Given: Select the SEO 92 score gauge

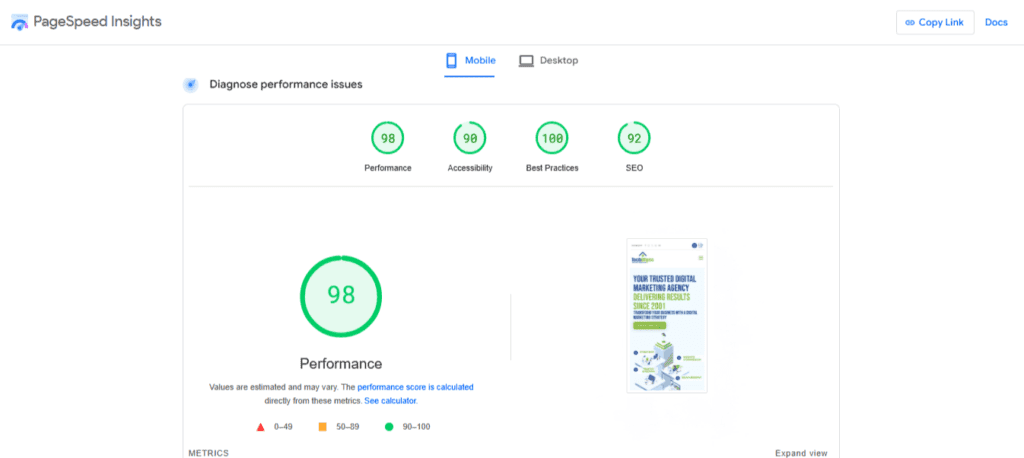Looking at the screenshot, I should (x=634, y=138).
